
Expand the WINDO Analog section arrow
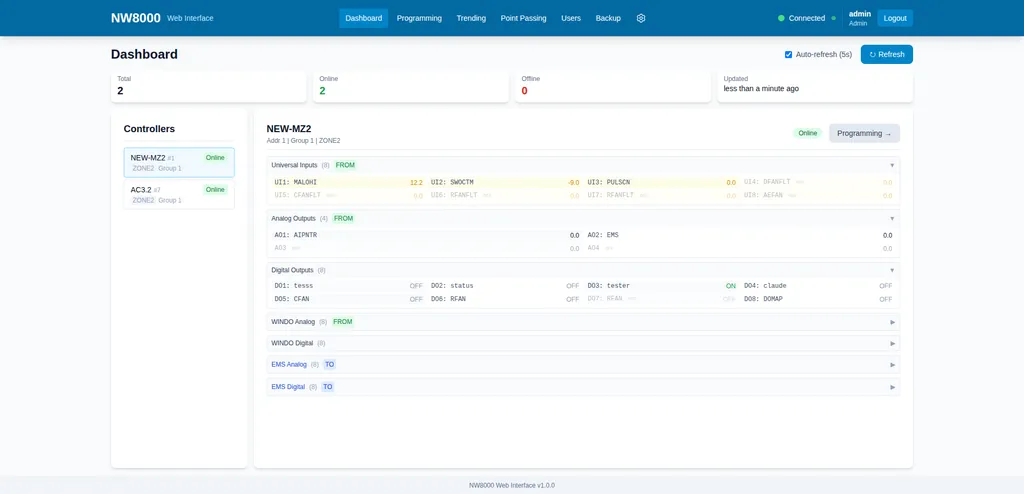tap(892, 322)
